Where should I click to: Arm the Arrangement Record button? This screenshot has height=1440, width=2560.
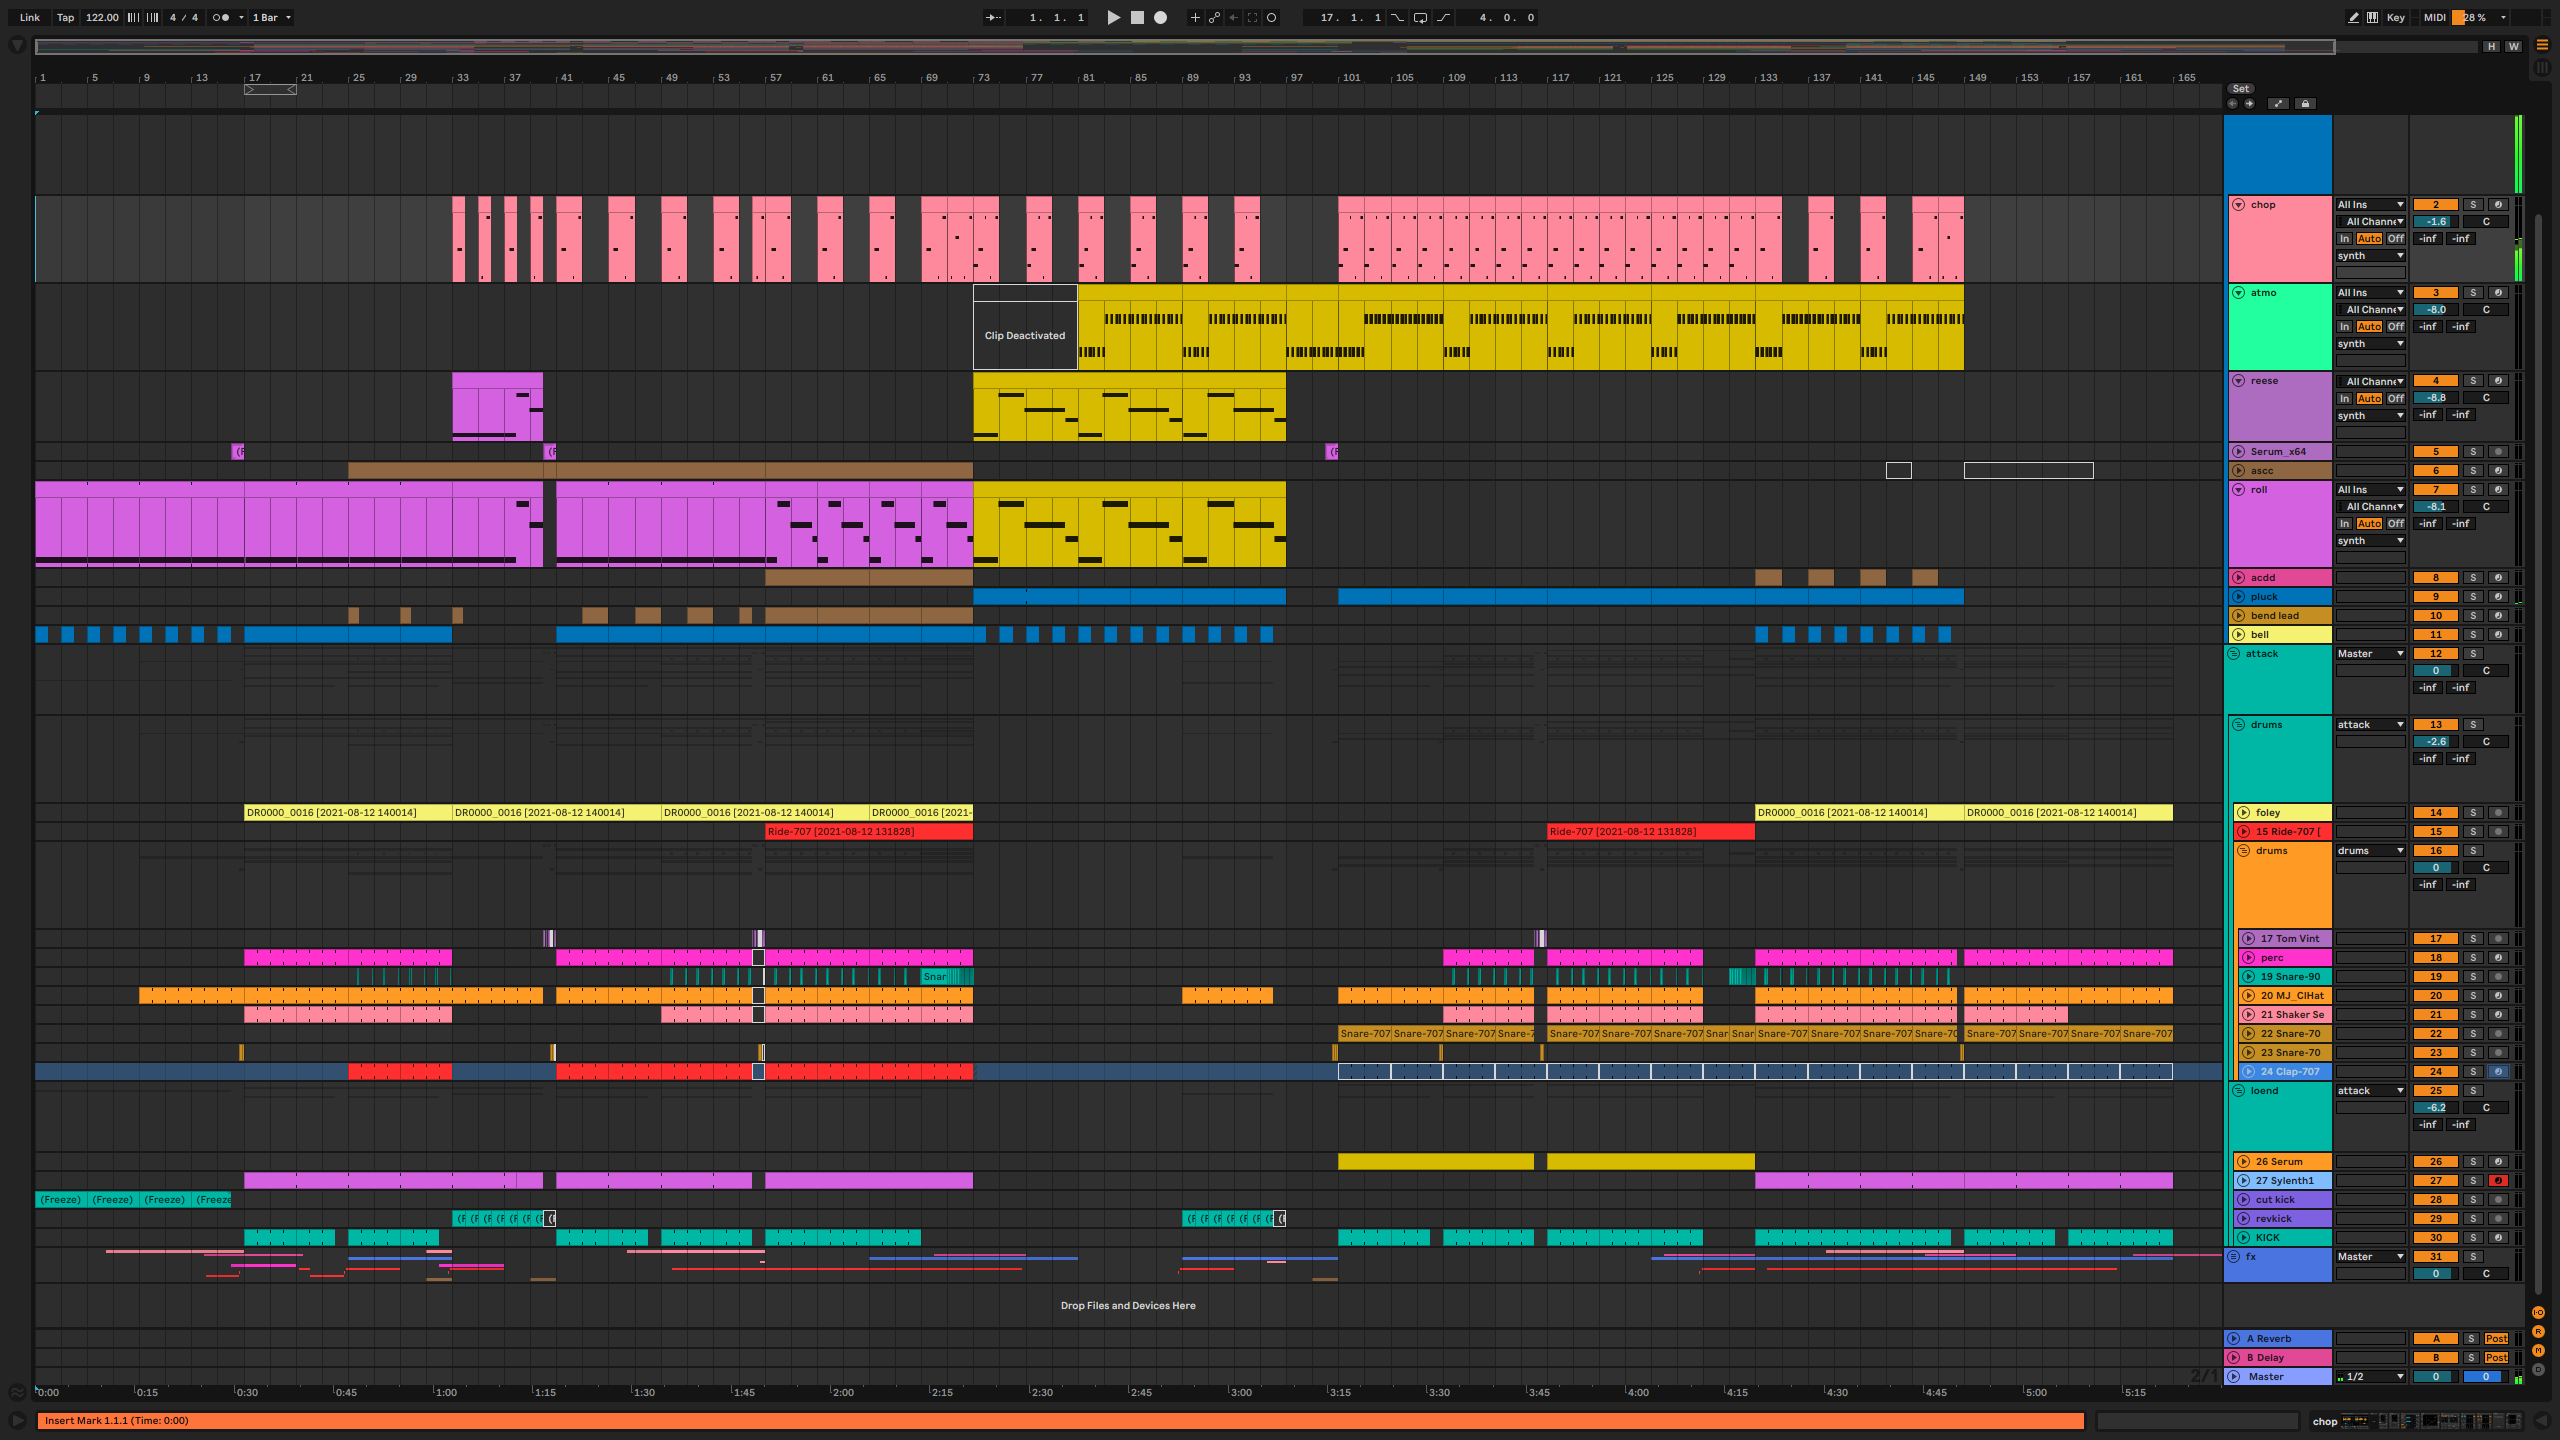click(x=1160, y=17)
